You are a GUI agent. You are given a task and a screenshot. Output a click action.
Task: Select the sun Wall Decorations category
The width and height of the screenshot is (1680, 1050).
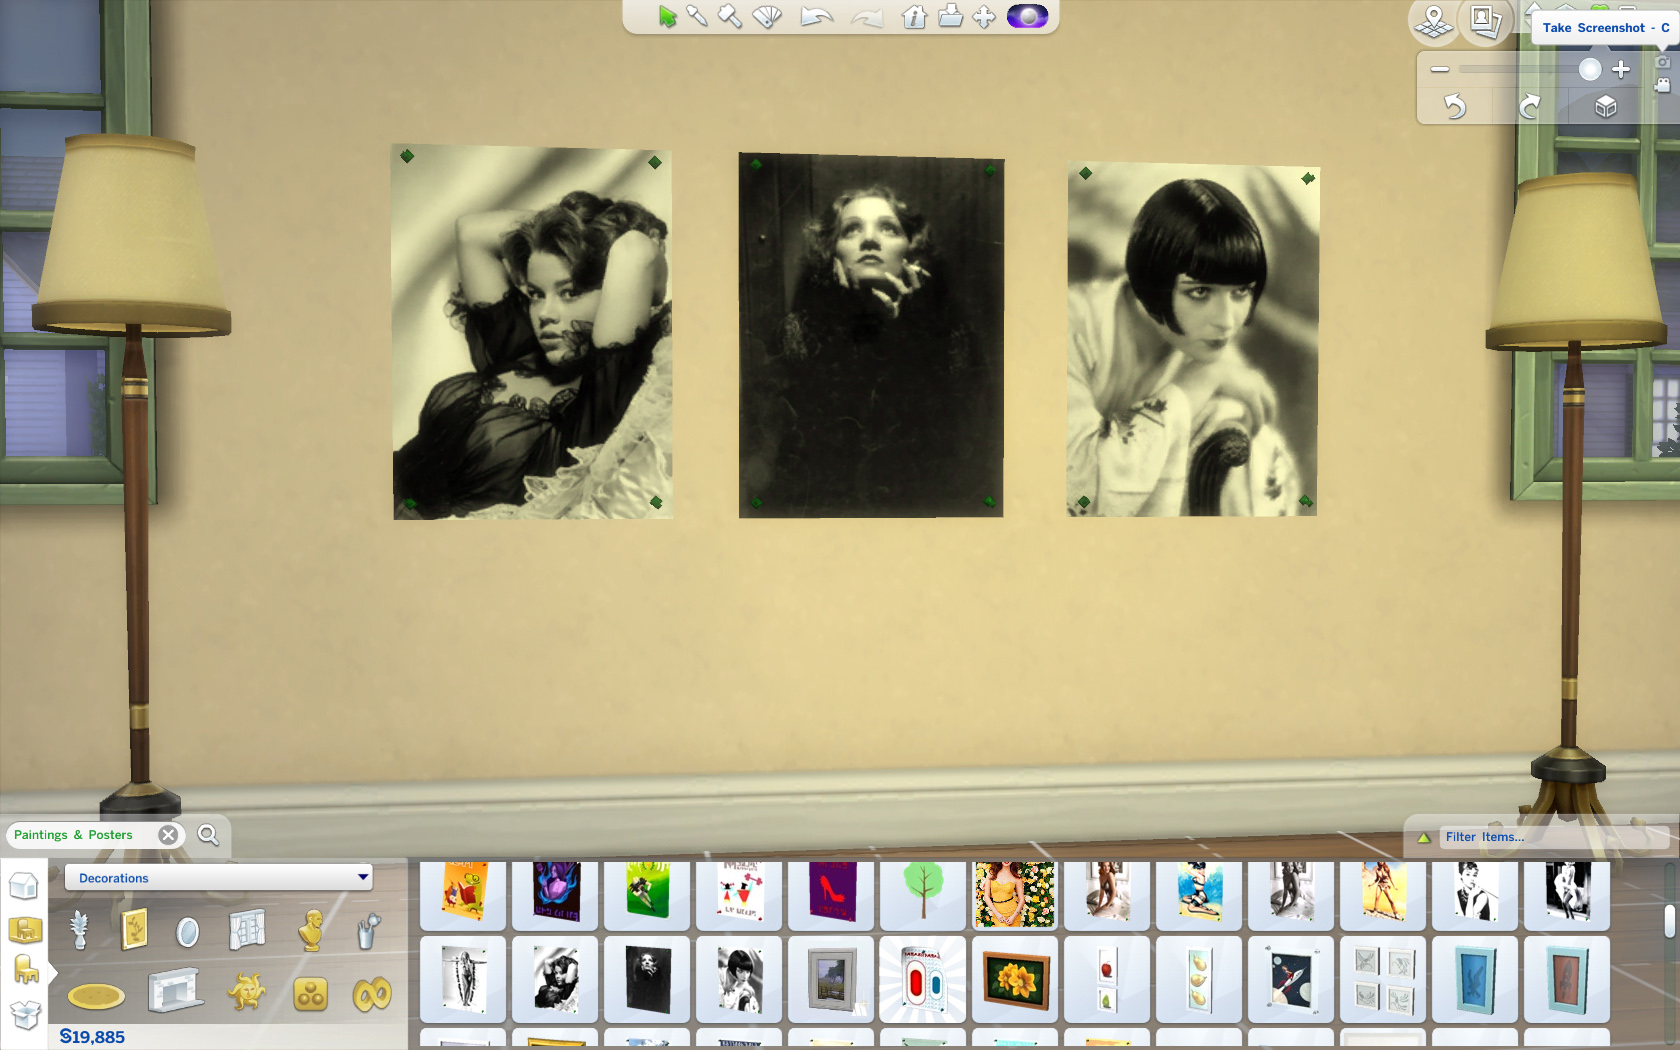click(x=246, y=993)
